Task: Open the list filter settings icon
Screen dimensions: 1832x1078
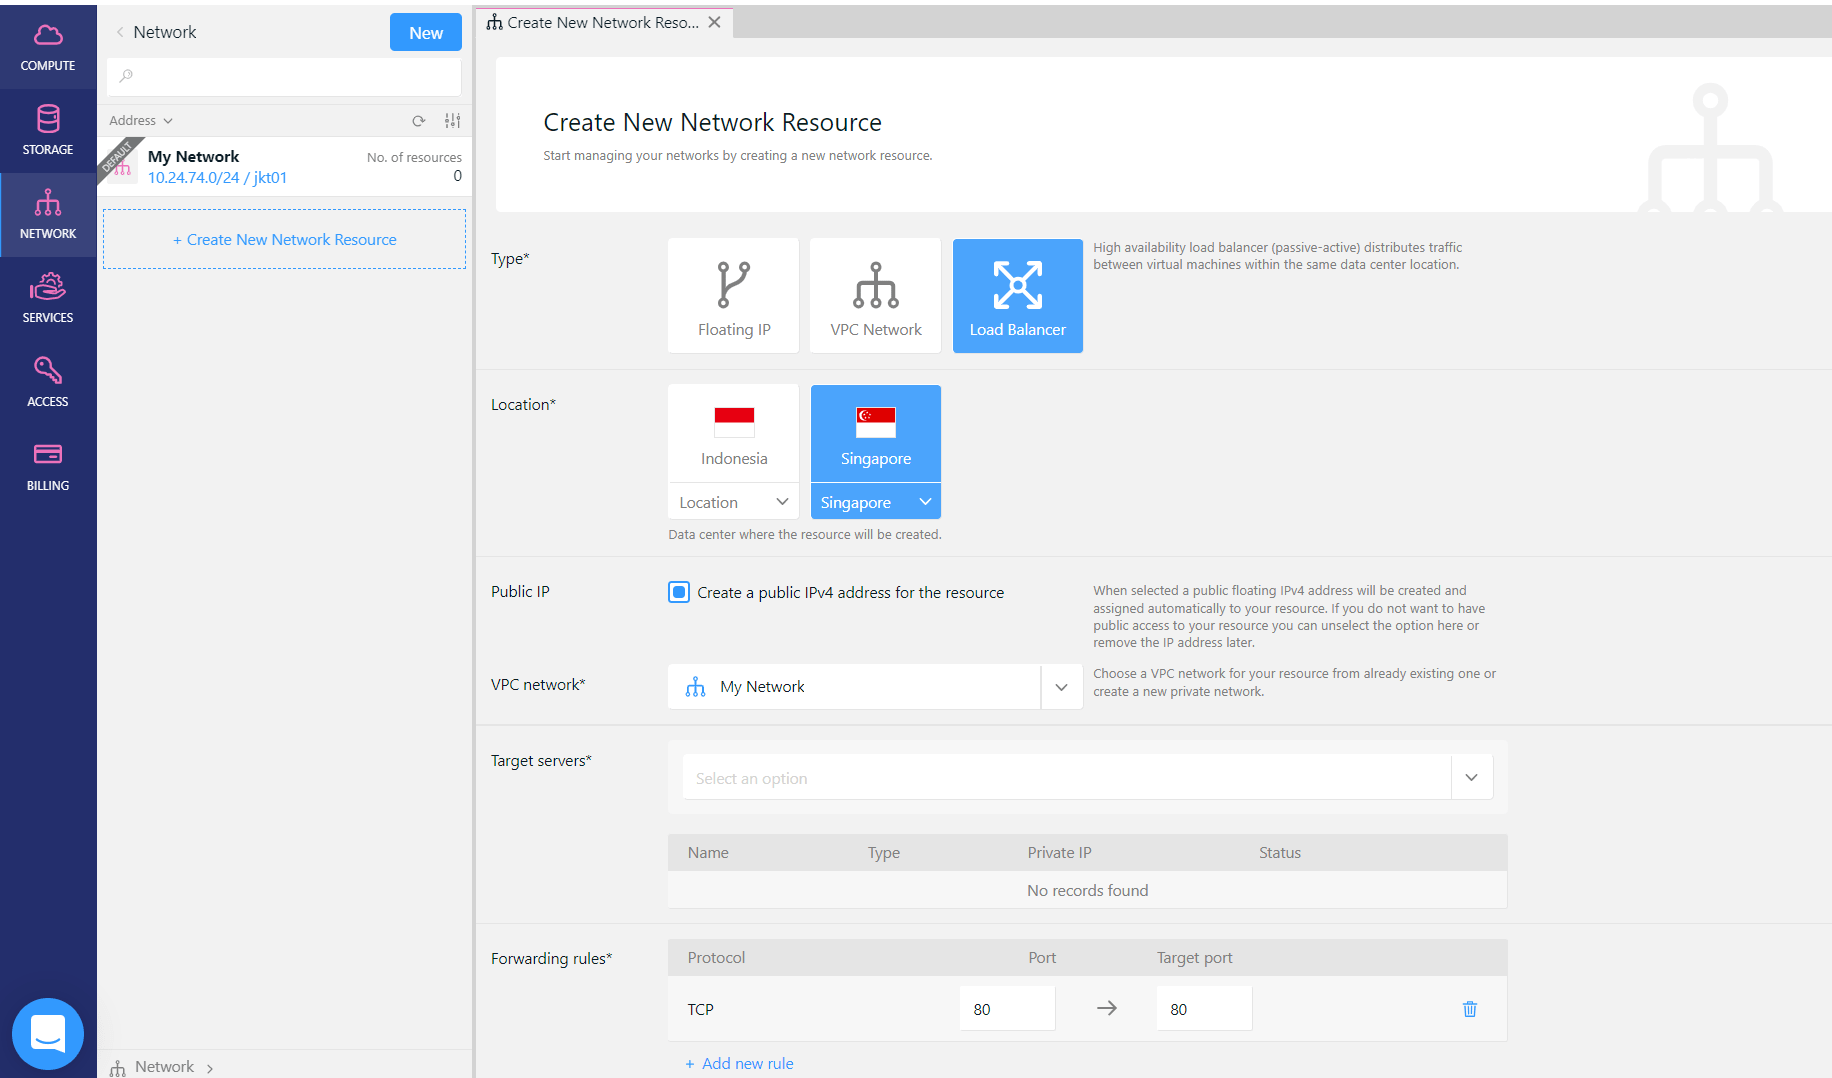Action: pos(453,121)
